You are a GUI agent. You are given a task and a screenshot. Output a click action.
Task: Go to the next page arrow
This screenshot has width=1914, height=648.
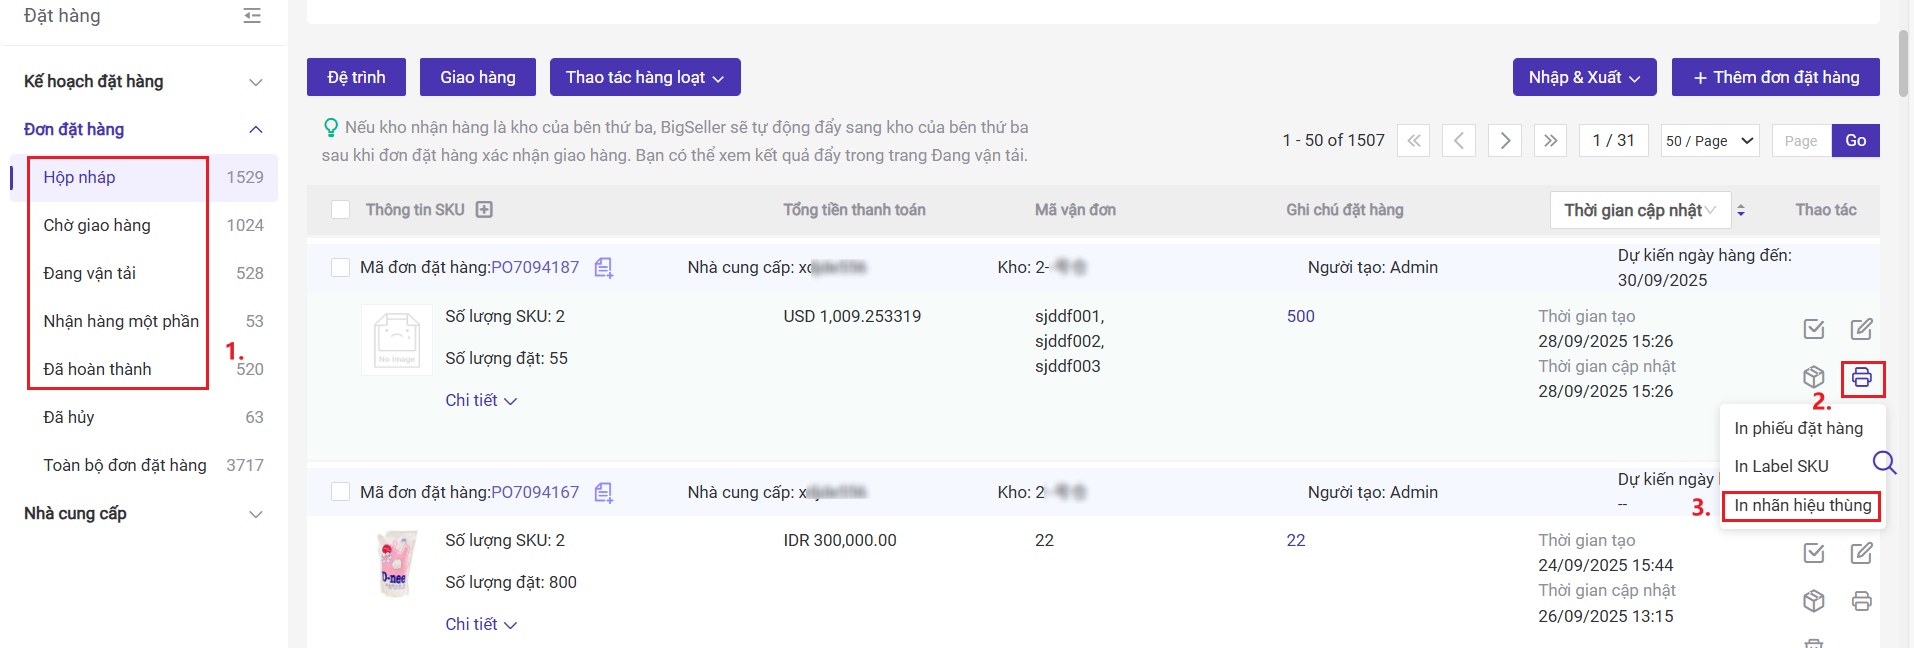[1505, 141]
